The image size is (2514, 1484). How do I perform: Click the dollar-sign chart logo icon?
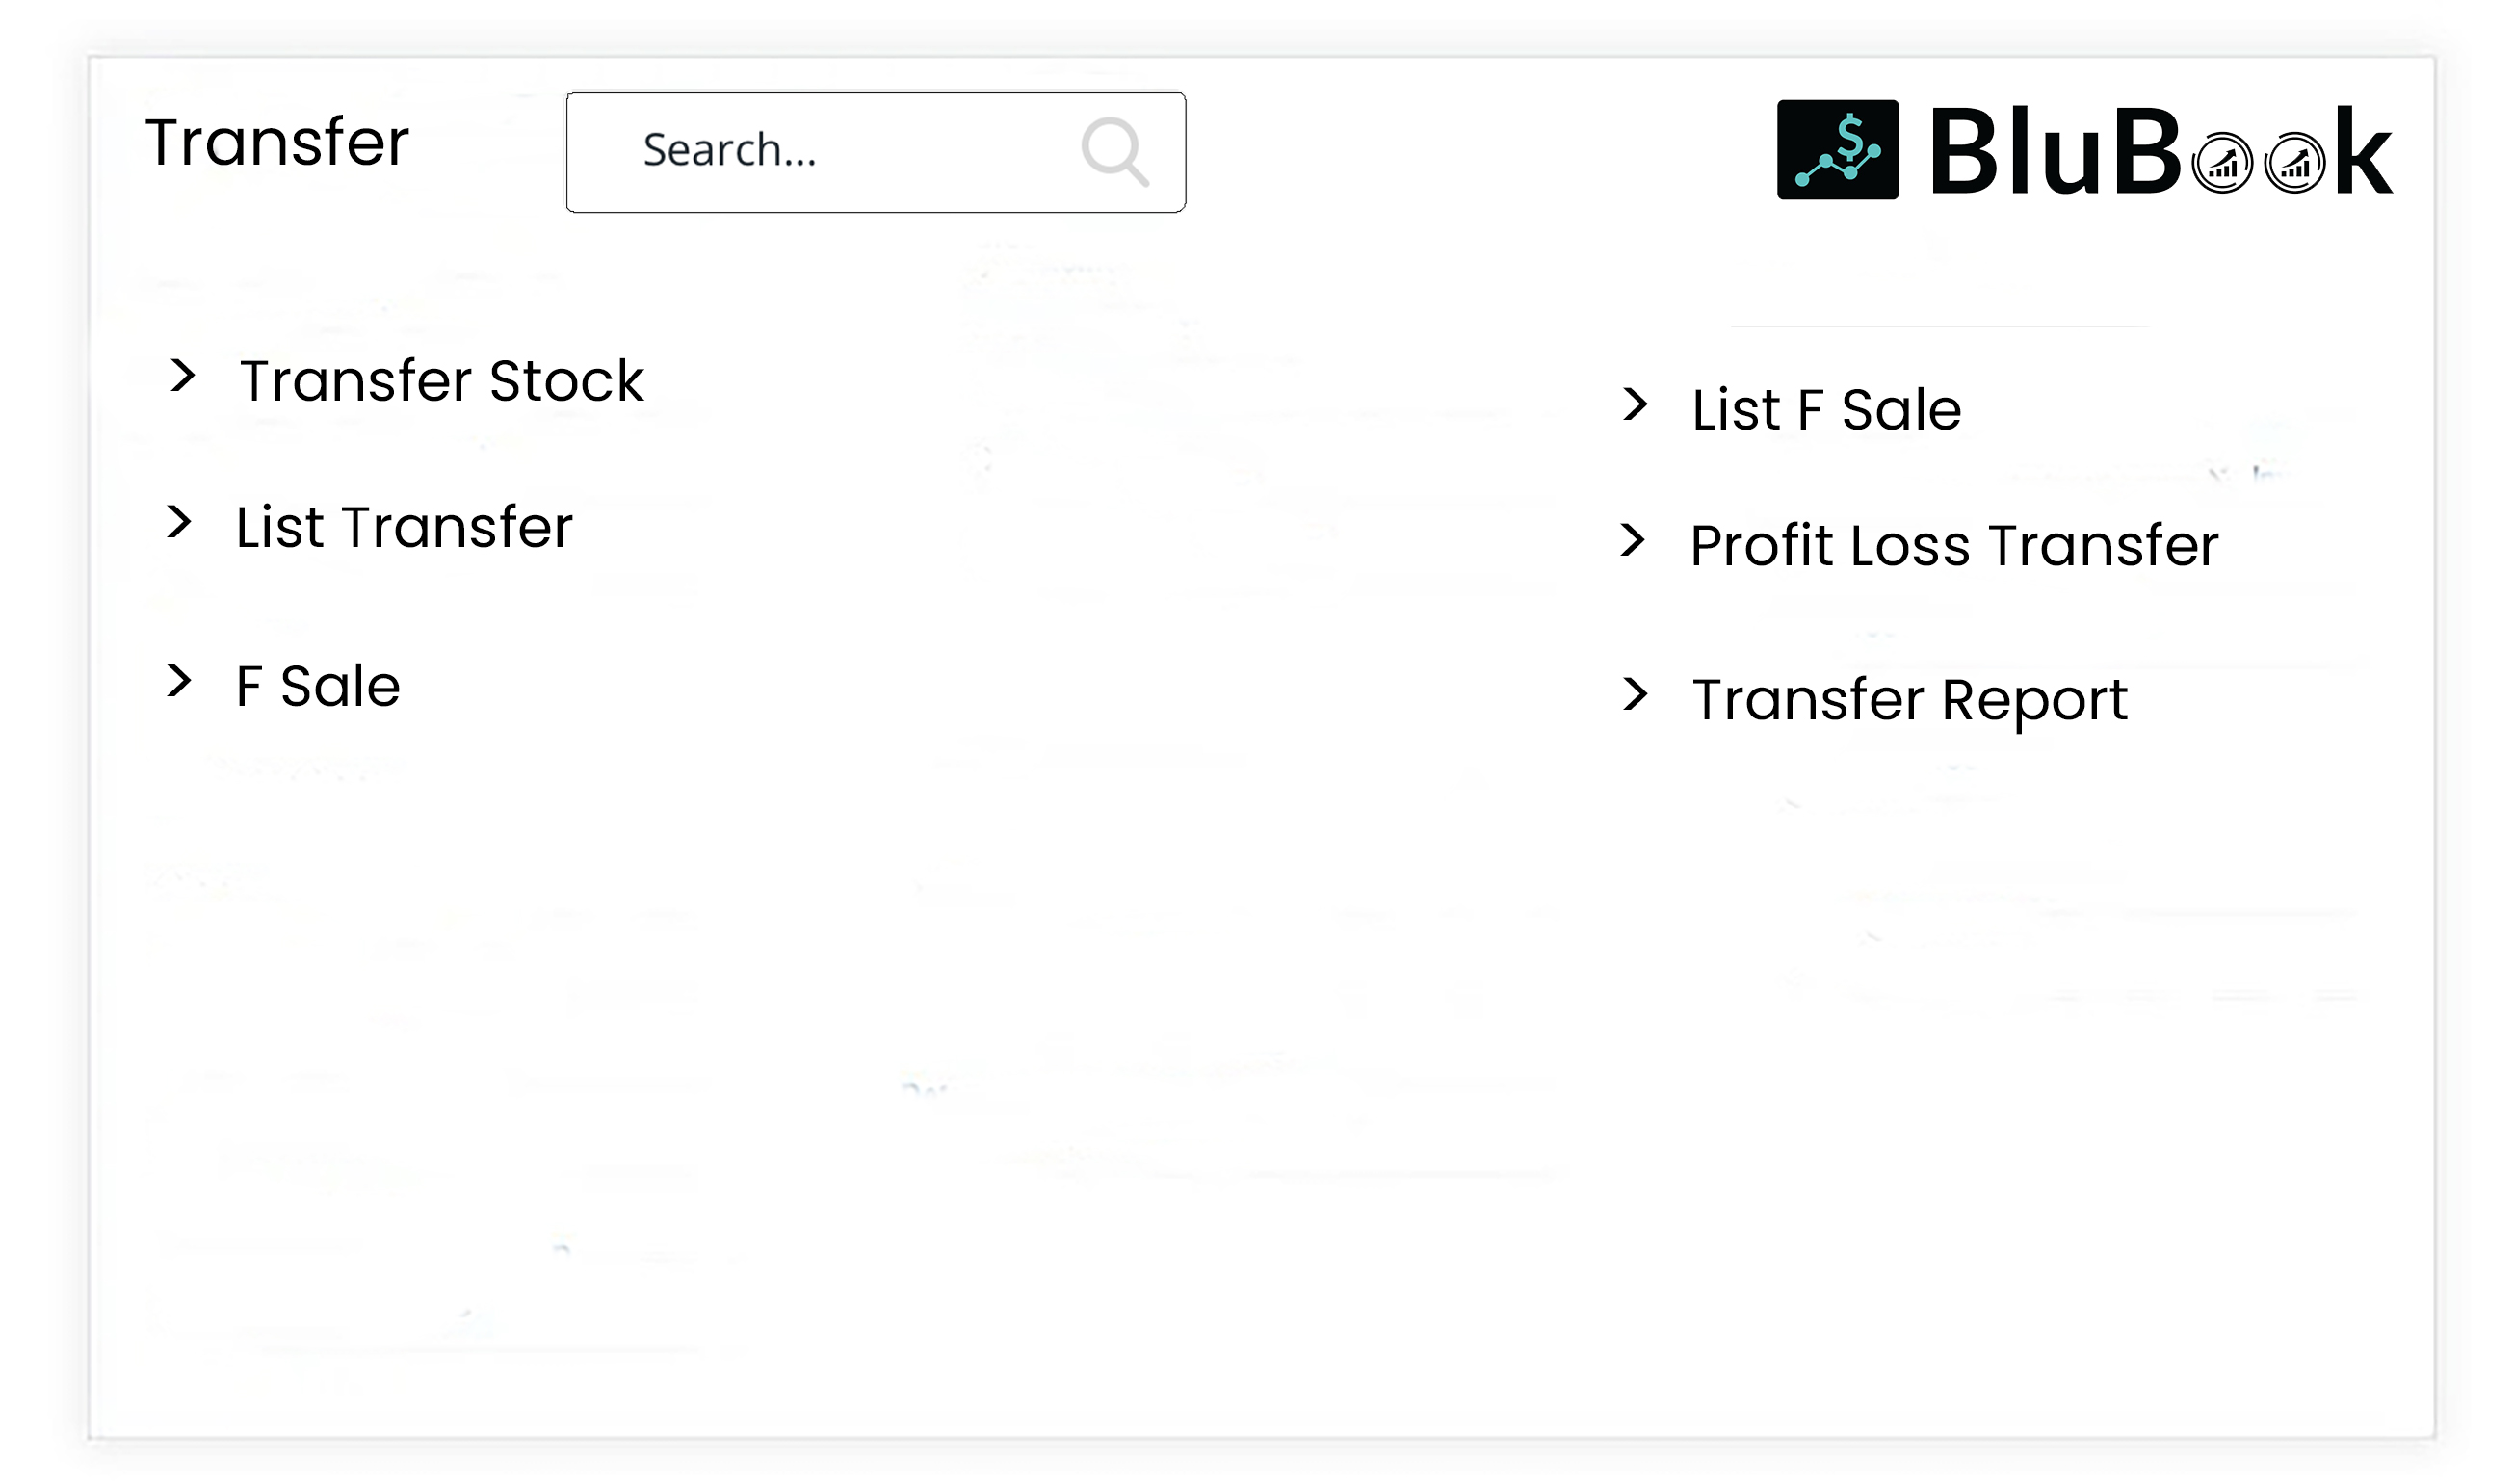pyautogui.click(x=1837, y=150)
